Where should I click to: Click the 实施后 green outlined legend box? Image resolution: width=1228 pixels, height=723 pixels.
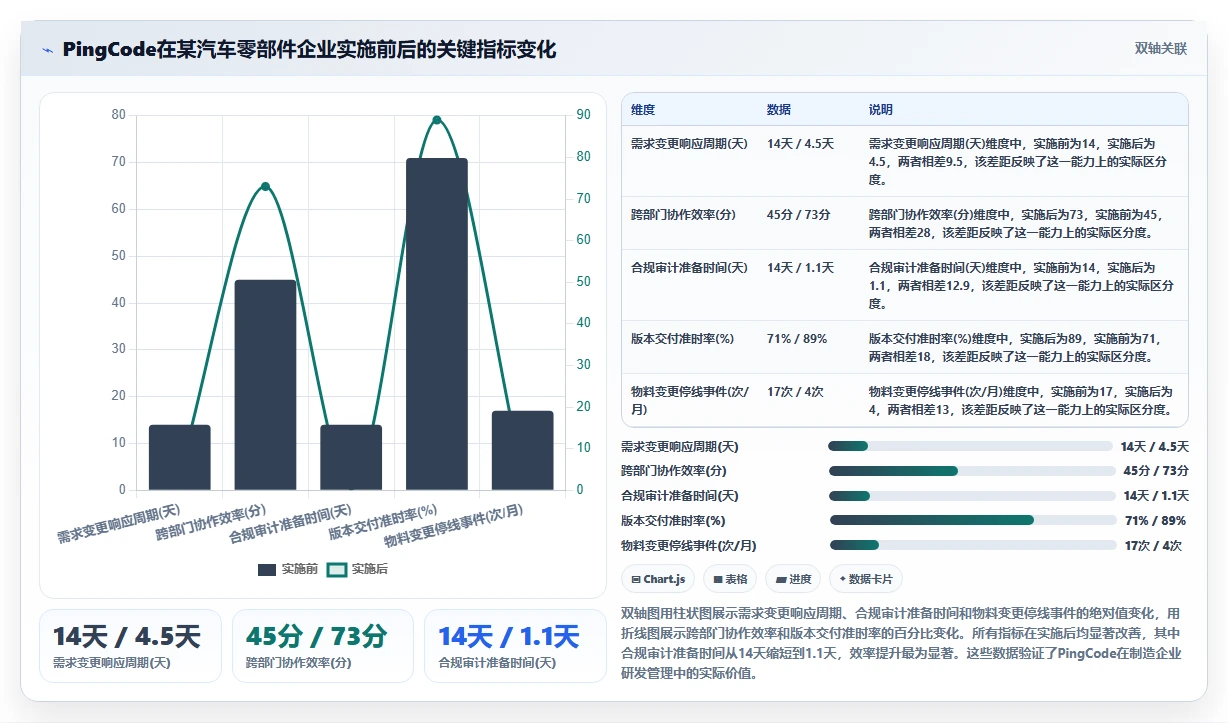coord(337,570)
